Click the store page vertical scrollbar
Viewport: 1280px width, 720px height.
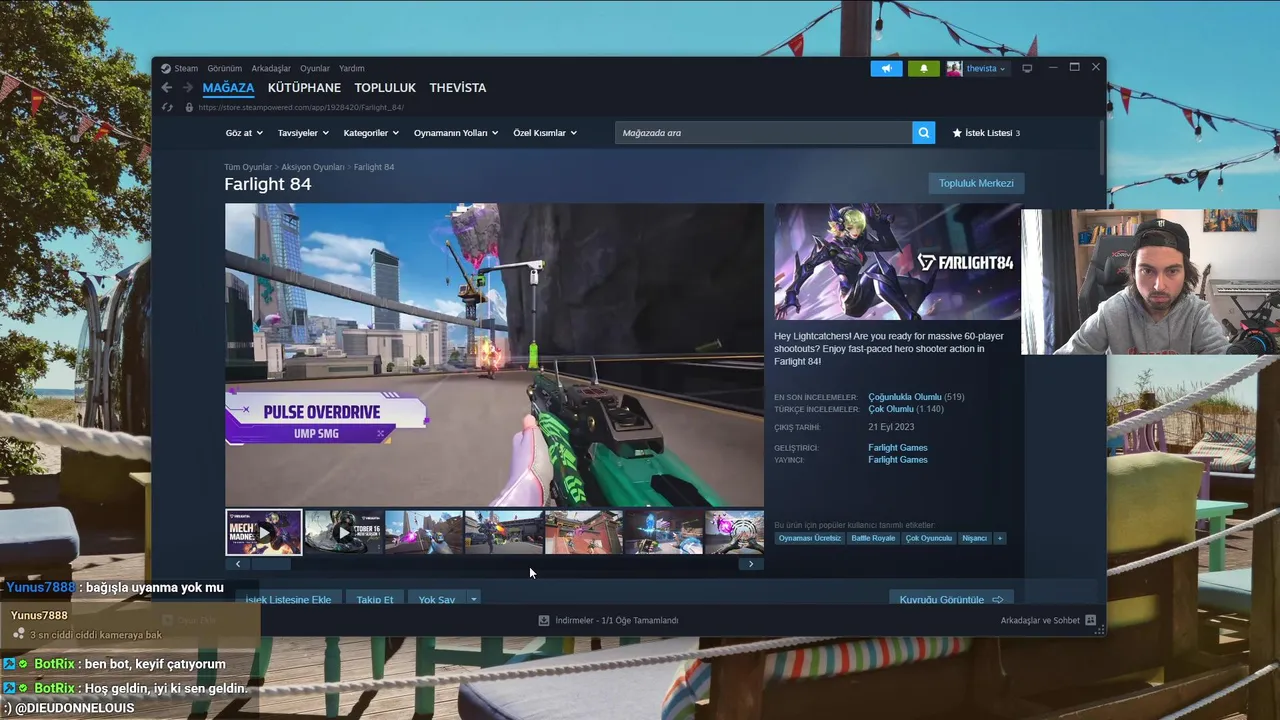(x=1102, y=146)
